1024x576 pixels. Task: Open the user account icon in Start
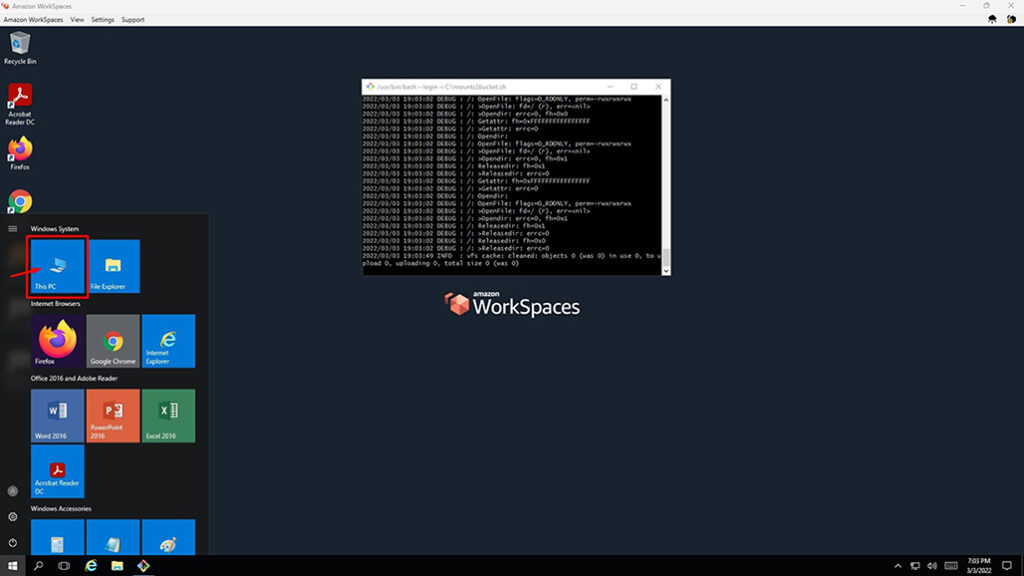coord(12,491)
